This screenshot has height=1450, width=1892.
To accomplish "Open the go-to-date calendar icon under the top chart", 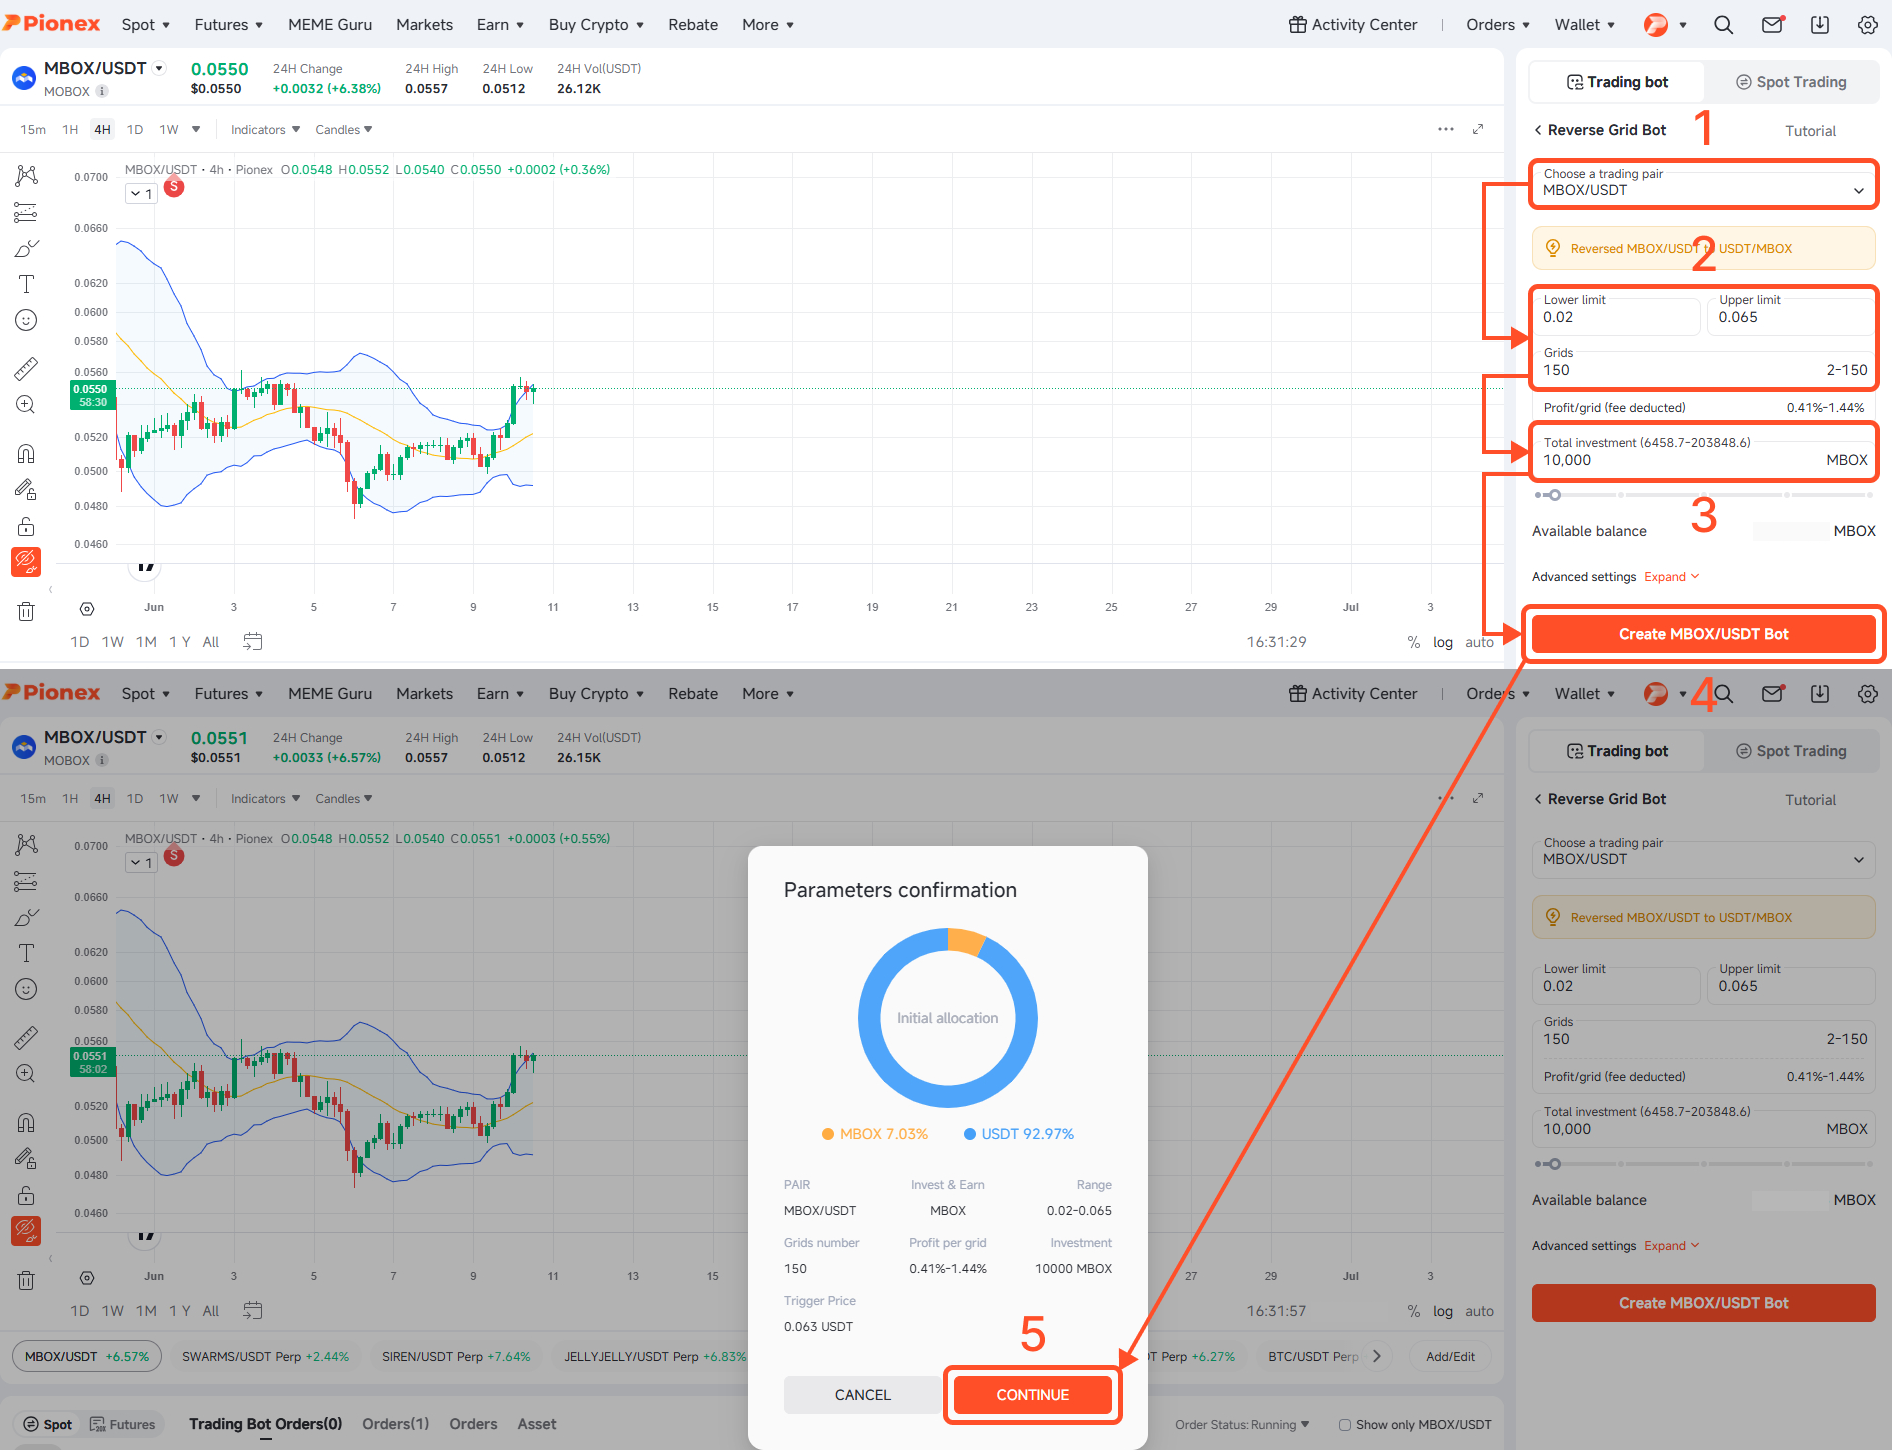I will click(253, 641).
